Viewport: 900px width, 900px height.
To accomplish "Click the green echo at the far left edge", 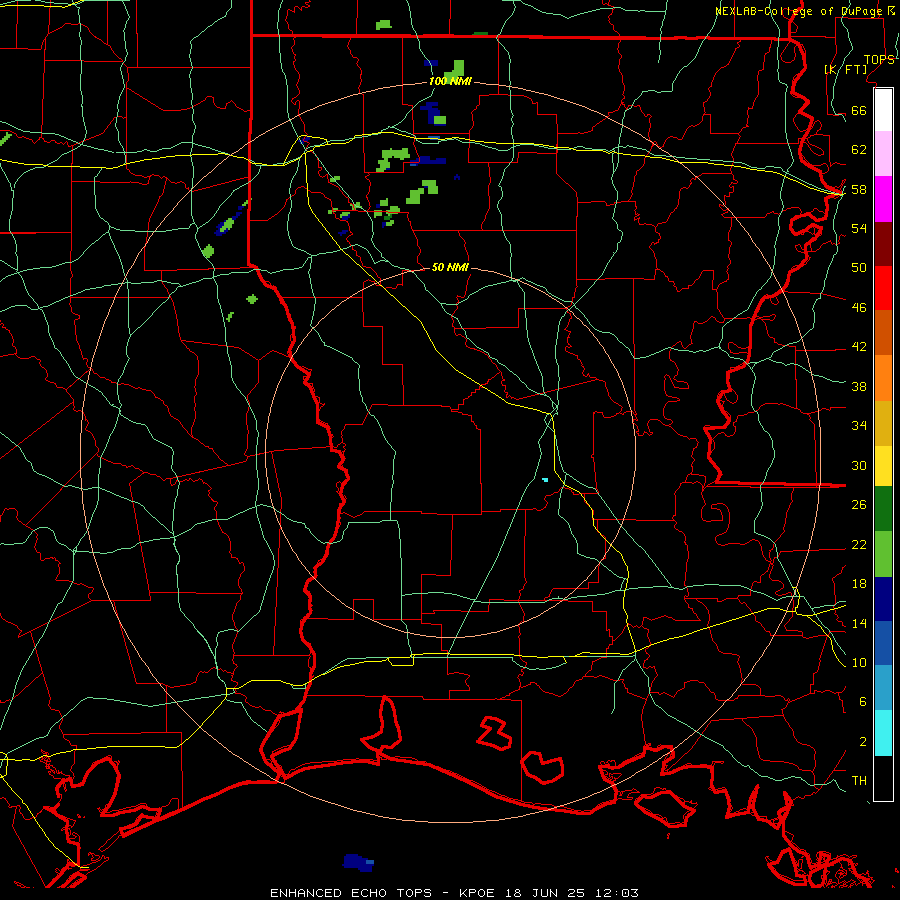I will pyautogui.click(x=5, y=138).
